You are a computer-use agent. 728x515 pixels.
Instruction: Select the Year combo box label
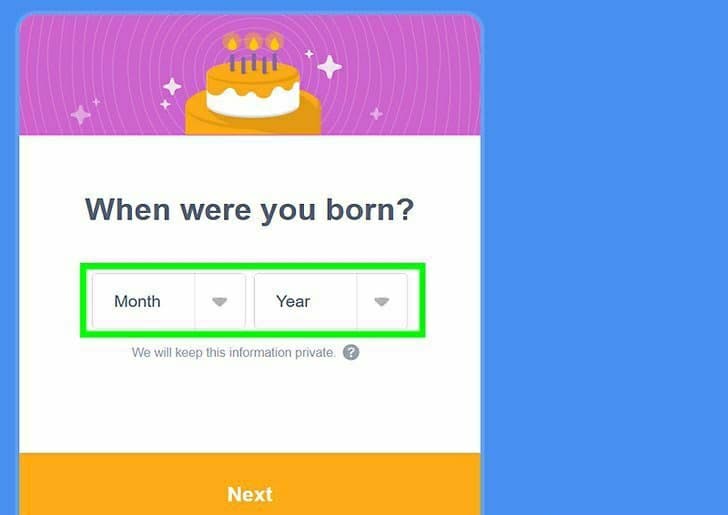pyautogui.click(x=293, y=301)
